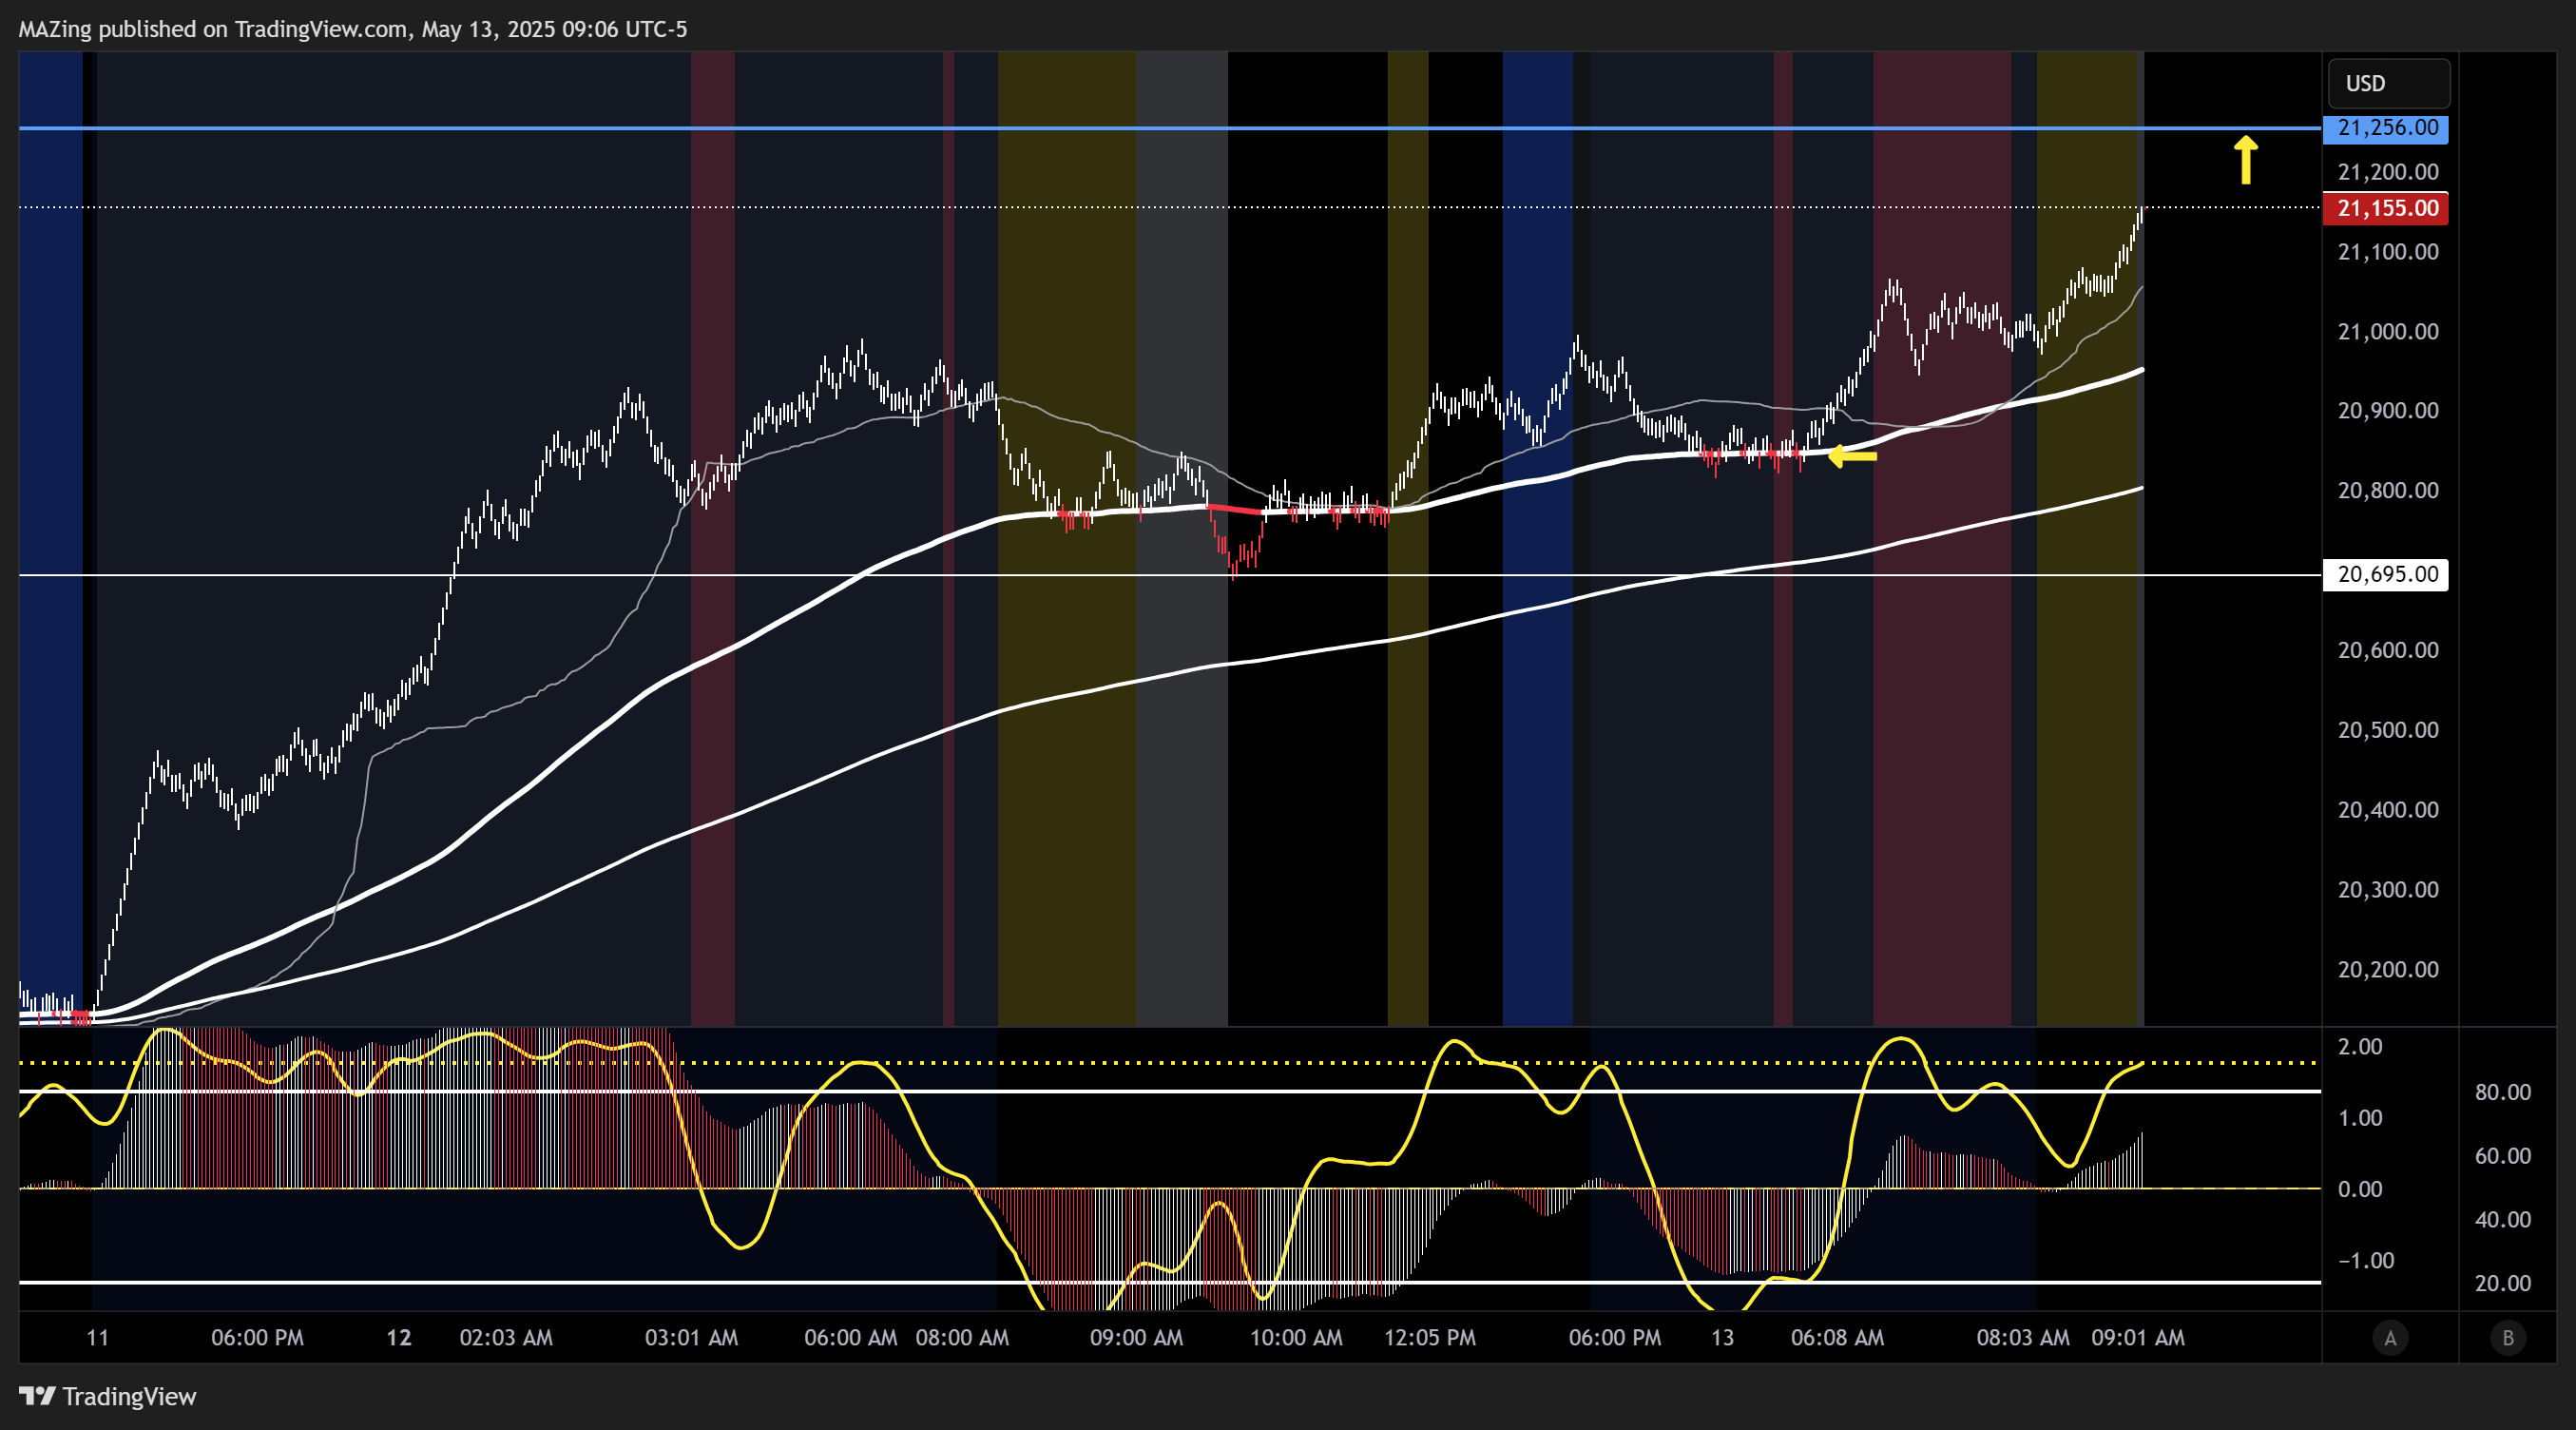Click the 20,800.00 price axis value
Image resolution: width=2576 pixels, height=1430 pixels.
click(x=2388, y=491)
